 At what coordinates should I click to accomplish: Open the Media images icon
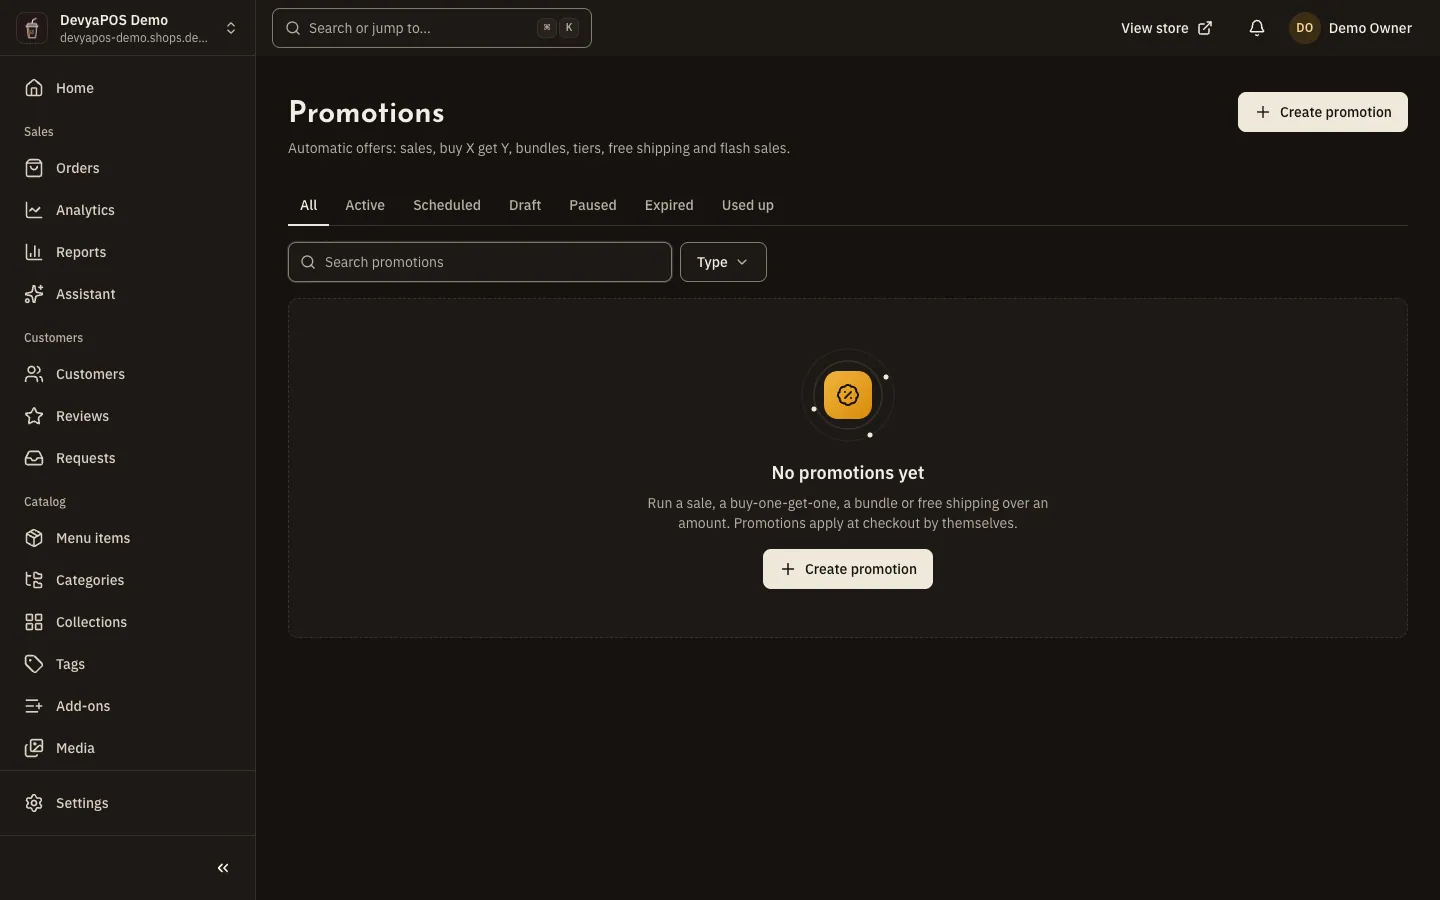(x=34, y=748)
